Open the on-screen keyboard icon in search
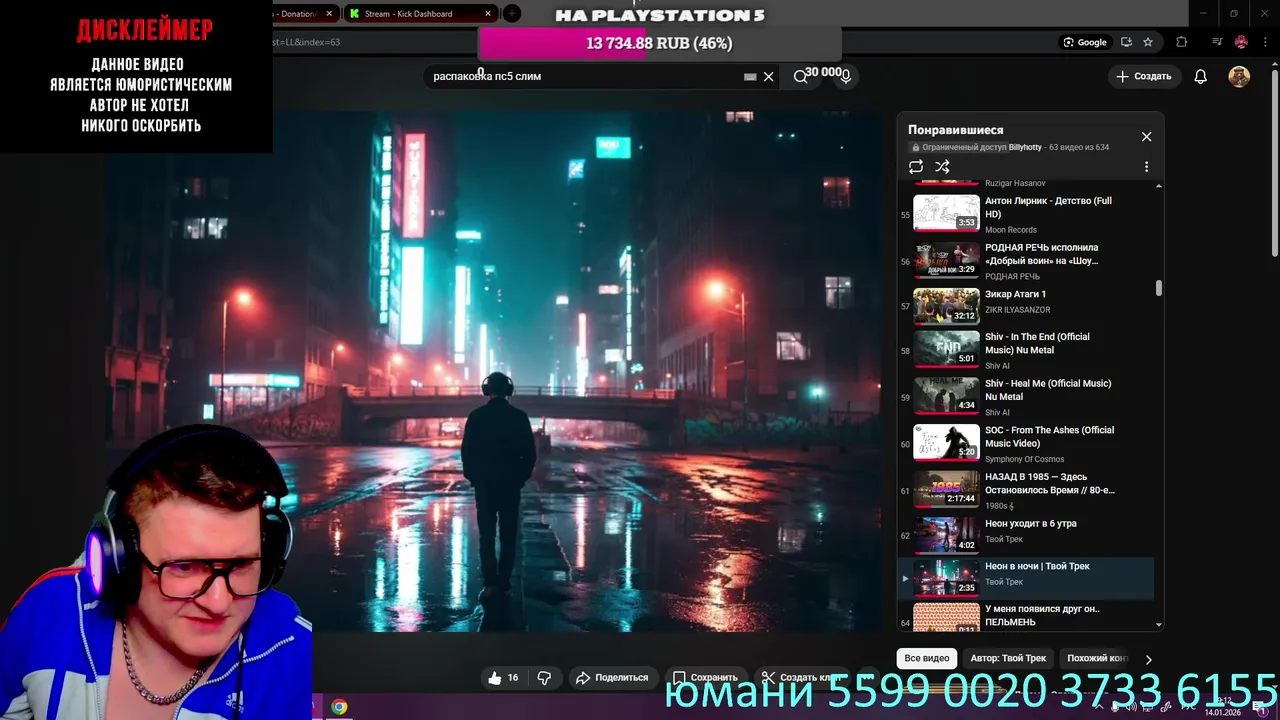Viewport: 1280px width, 720px height. click(750, 76)
